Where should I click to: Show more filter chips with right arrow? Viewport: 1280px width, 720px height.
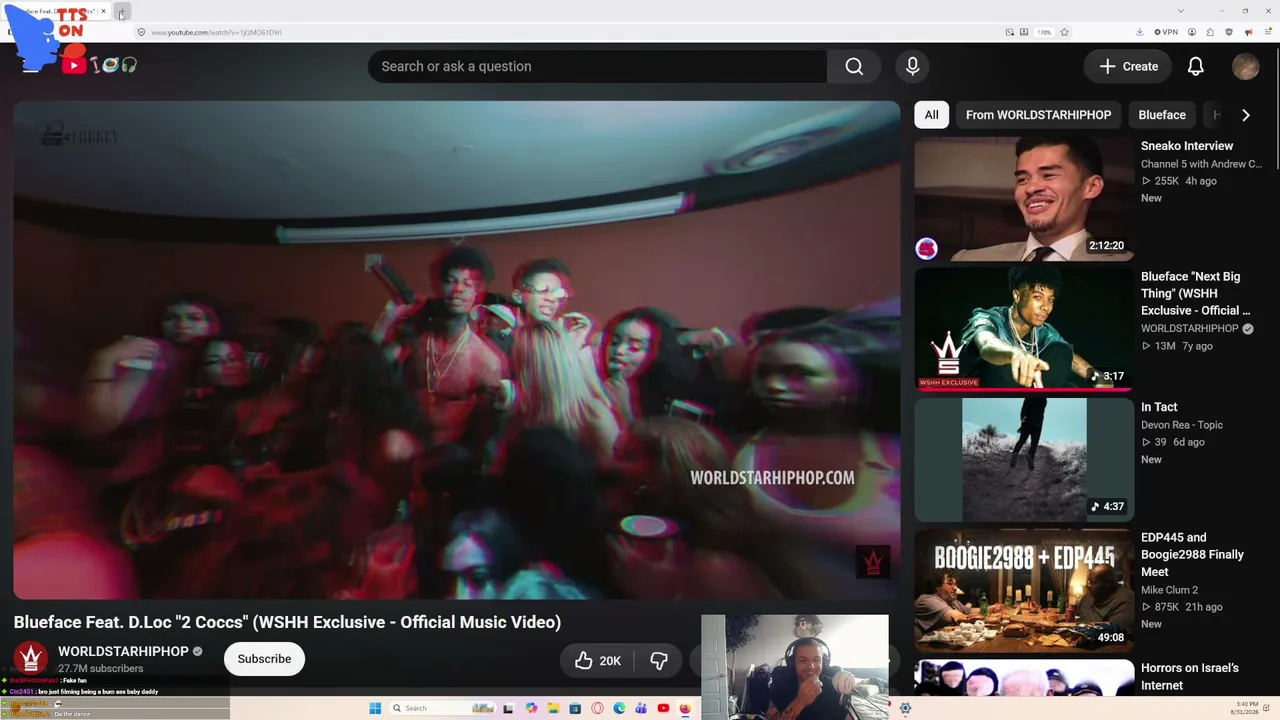1245,115
